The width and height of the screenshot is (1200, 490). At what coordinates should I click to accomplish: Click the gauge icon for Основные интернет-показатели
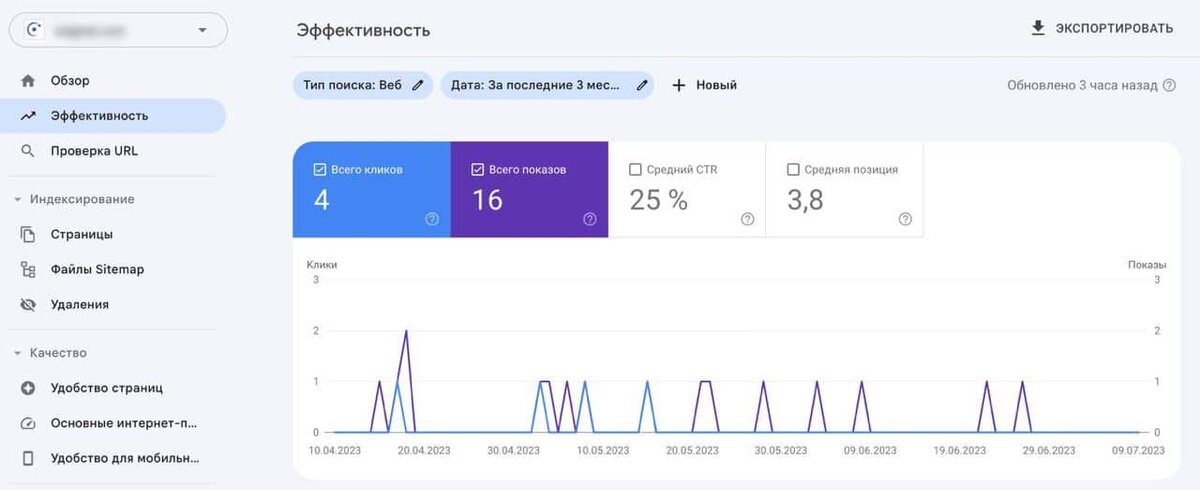pyautogui.click(x=28, y=423)
